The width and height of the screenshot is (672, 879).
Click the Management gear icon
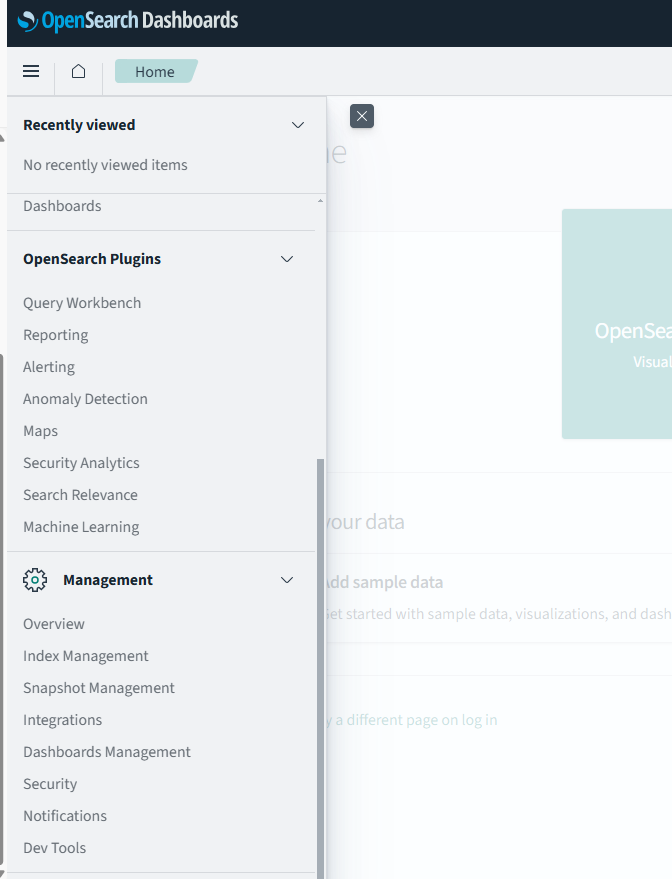point(35,580)
